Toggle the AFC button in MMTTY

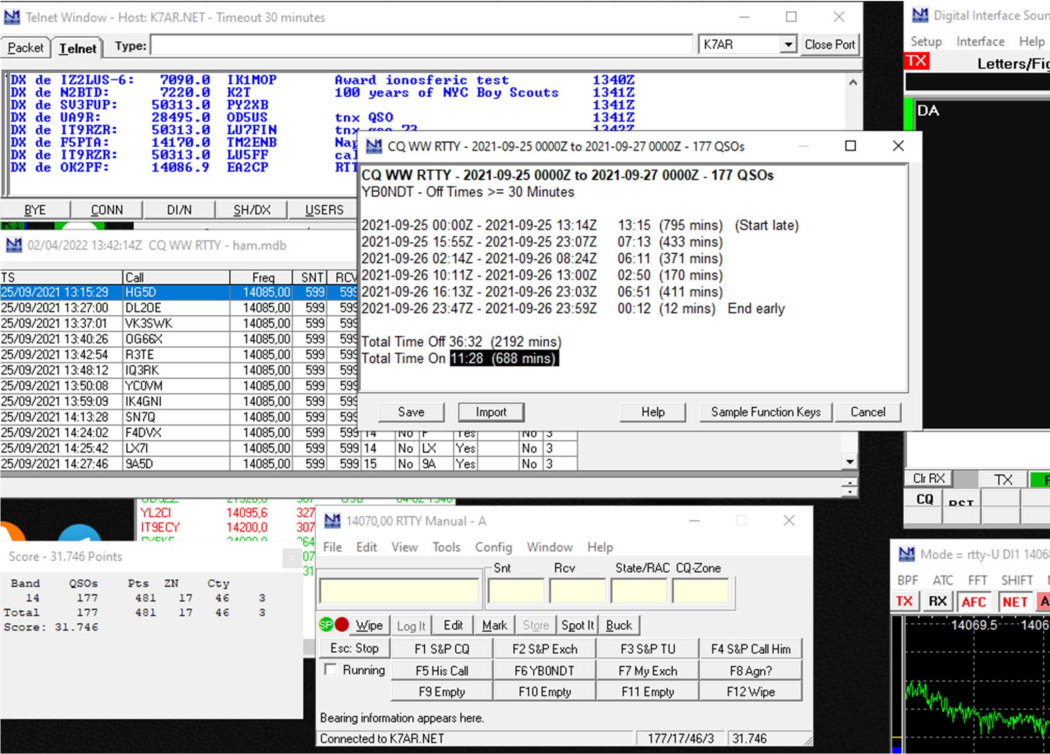click(973, 601)
